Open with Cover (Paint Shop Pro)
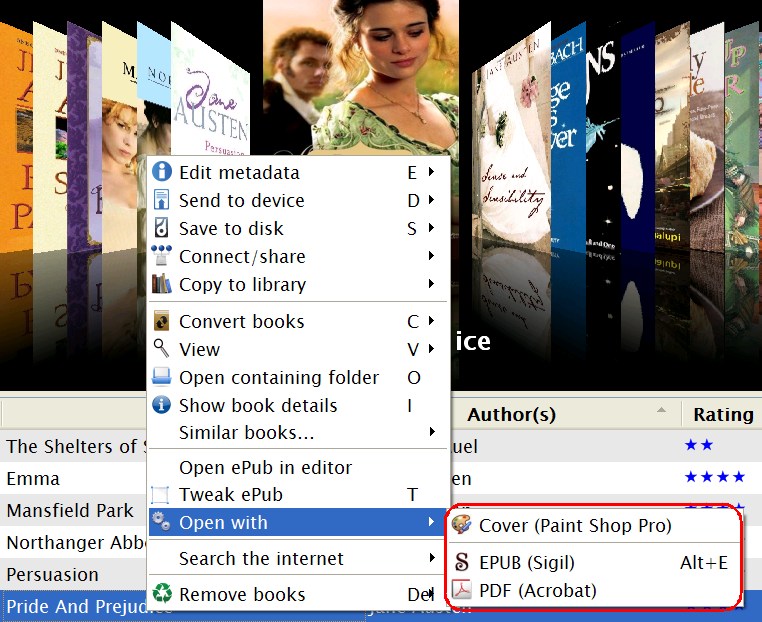Screen dimensions: 762x622 pos(593,525)
